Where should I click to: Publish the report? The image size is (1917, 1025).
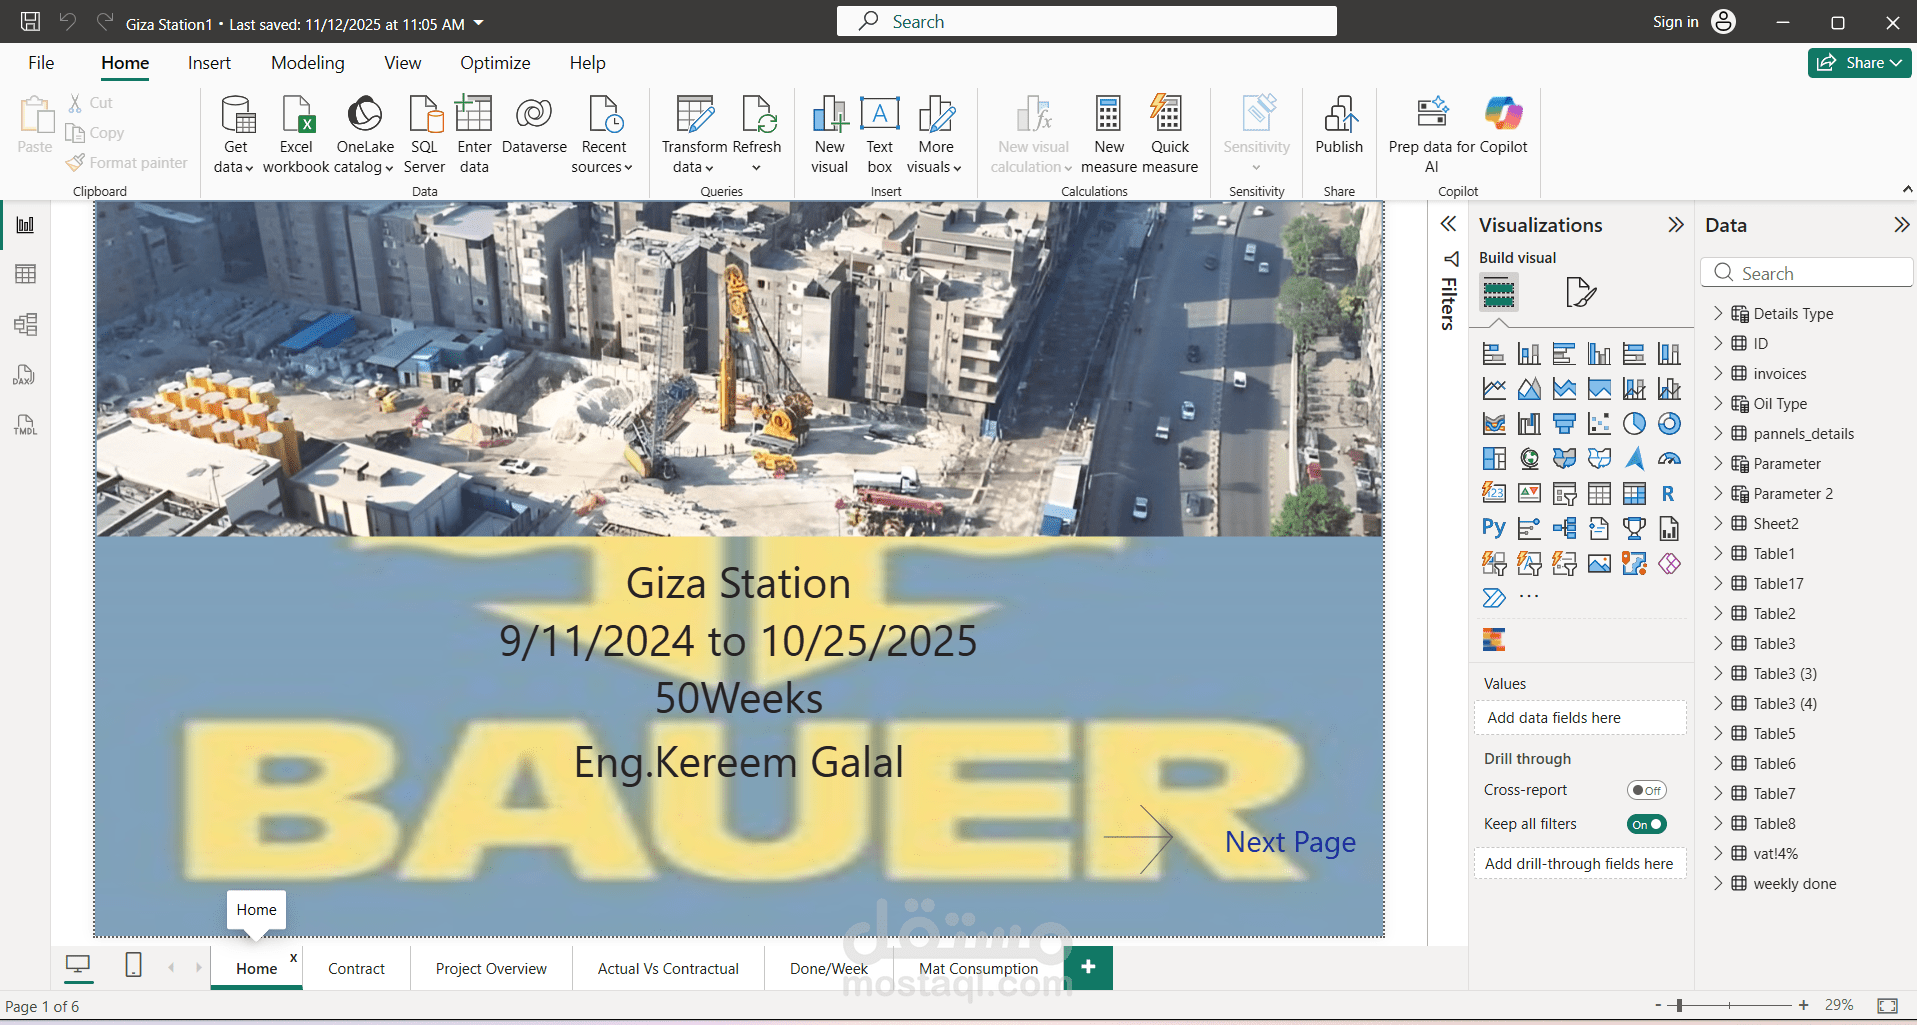[1339, 126]
